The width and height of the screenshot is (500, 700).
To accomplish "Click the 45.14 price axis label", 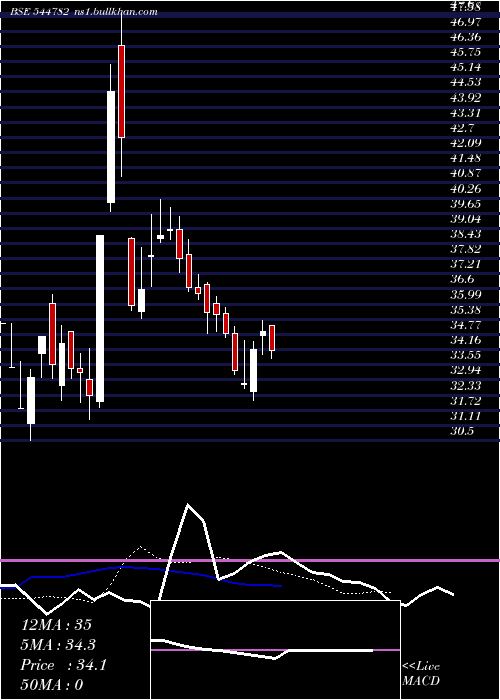I will coord(466,67).
